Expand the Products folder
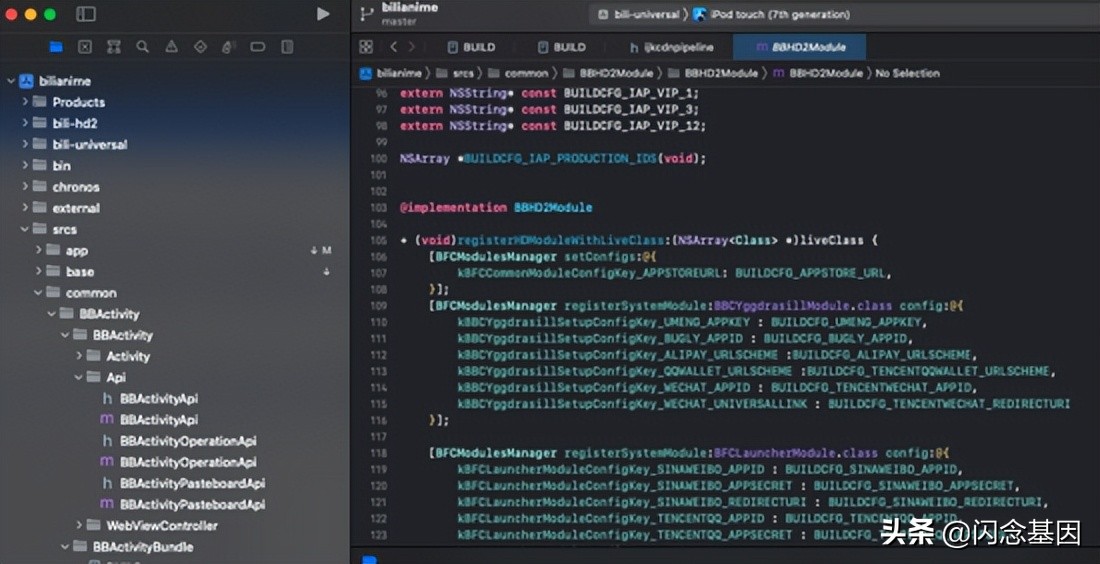 pyautogui.click(x=26, y=102)
